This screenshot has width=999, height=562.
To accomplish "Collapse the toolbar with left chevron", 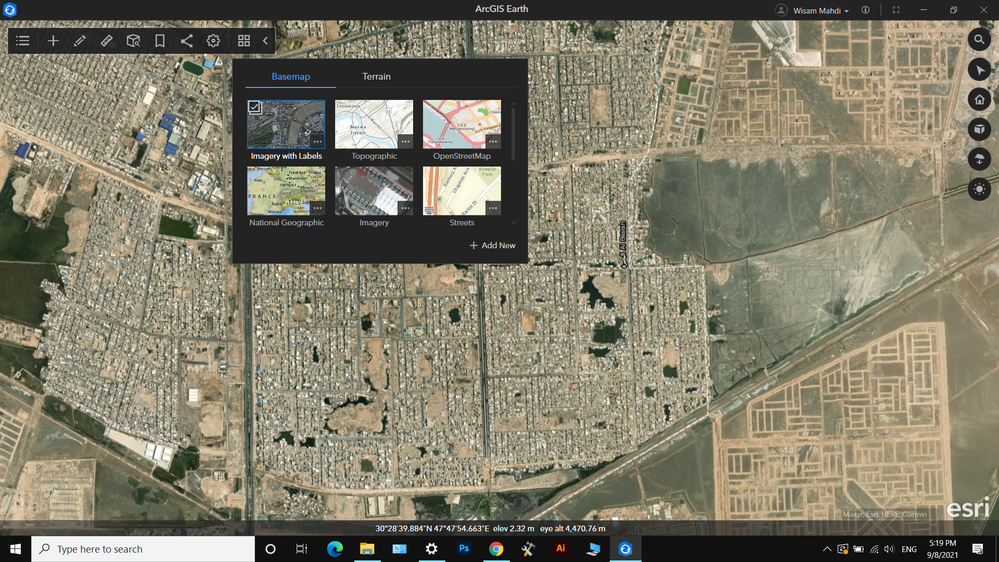I will pos(266,41).
